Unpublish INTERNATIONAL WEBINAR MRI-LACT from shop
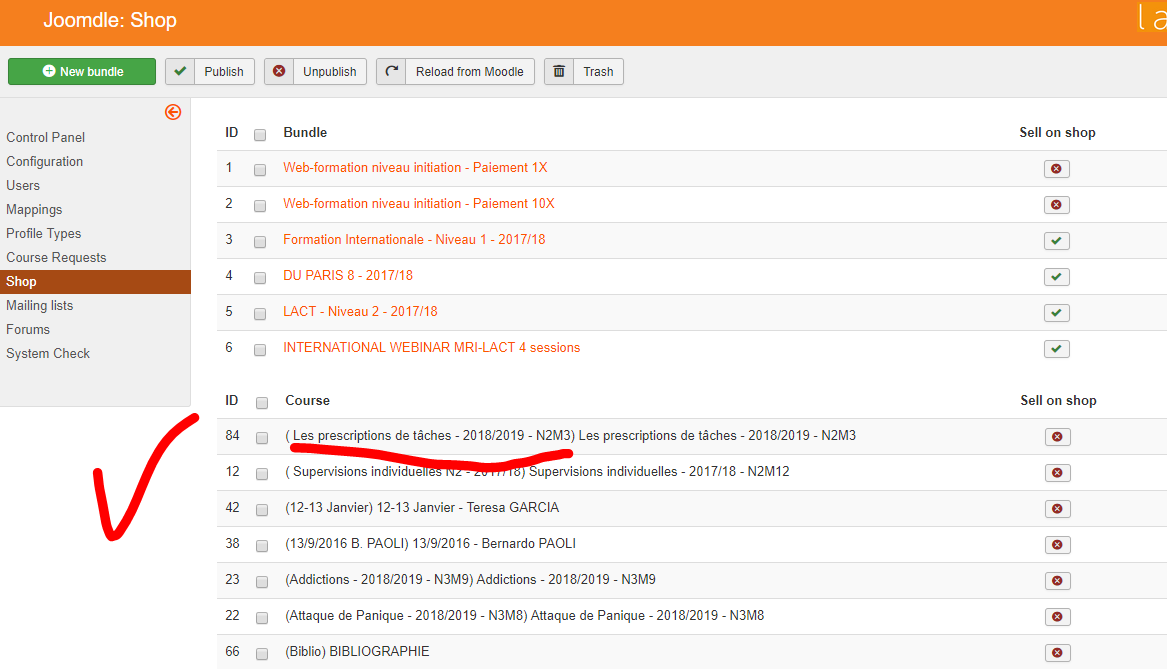 pyautogui.click(x=1056, y=349)
